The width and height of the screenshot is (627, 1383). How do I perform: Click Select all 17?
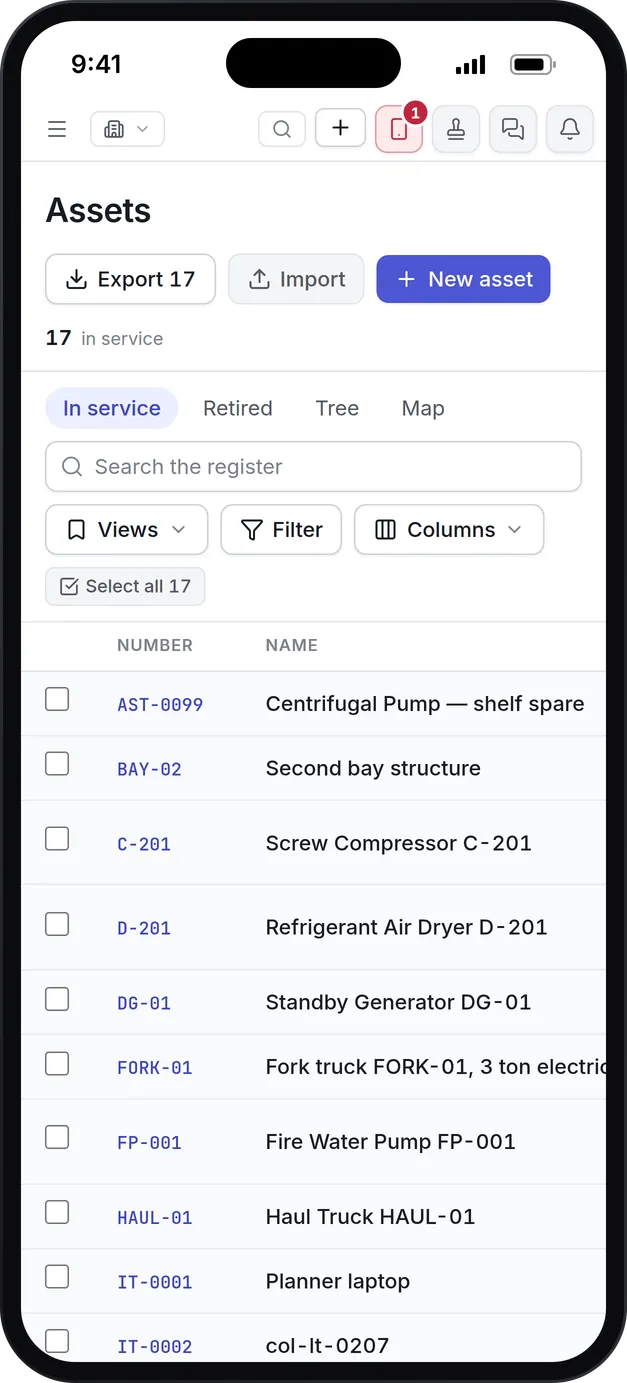click(125, 587)
